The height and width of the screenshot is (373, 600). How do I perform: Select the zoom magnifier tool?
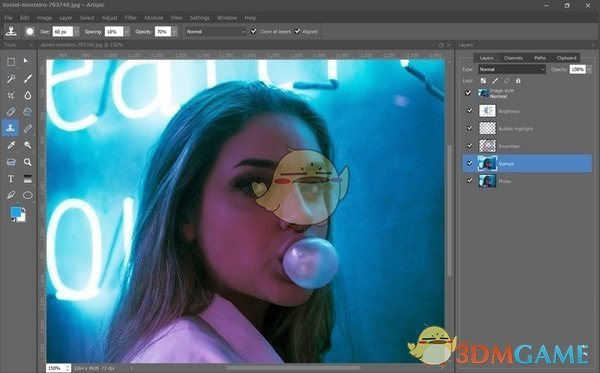click(x=28, y=162)
